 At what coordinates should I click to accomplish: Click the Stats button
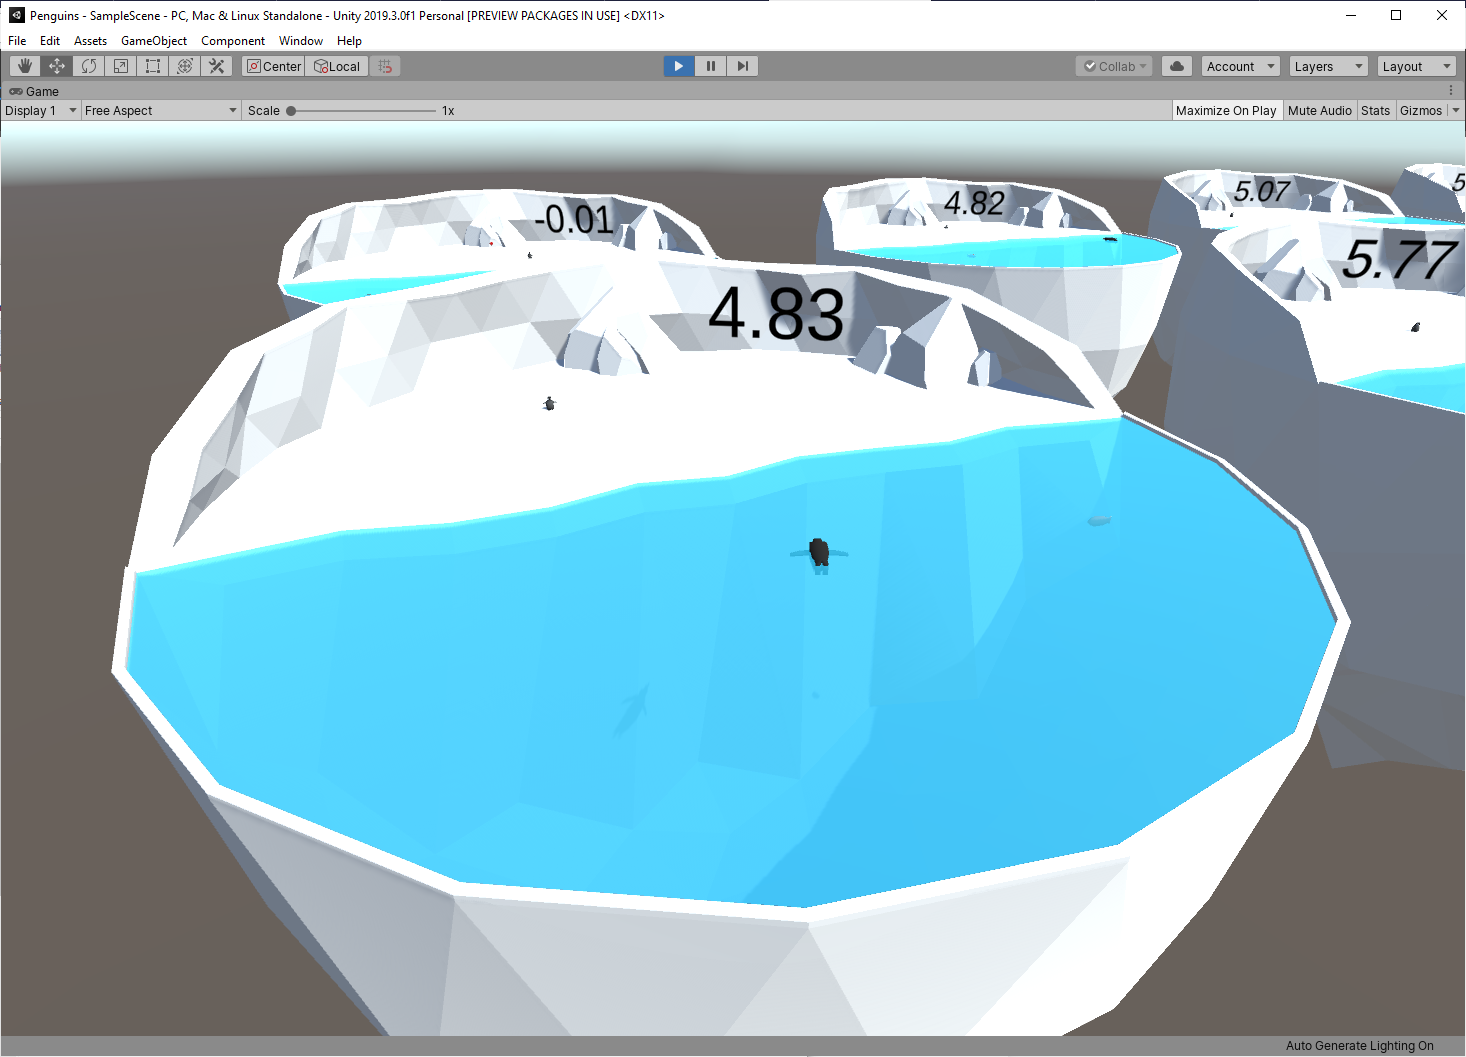(x=1375, y=110)
